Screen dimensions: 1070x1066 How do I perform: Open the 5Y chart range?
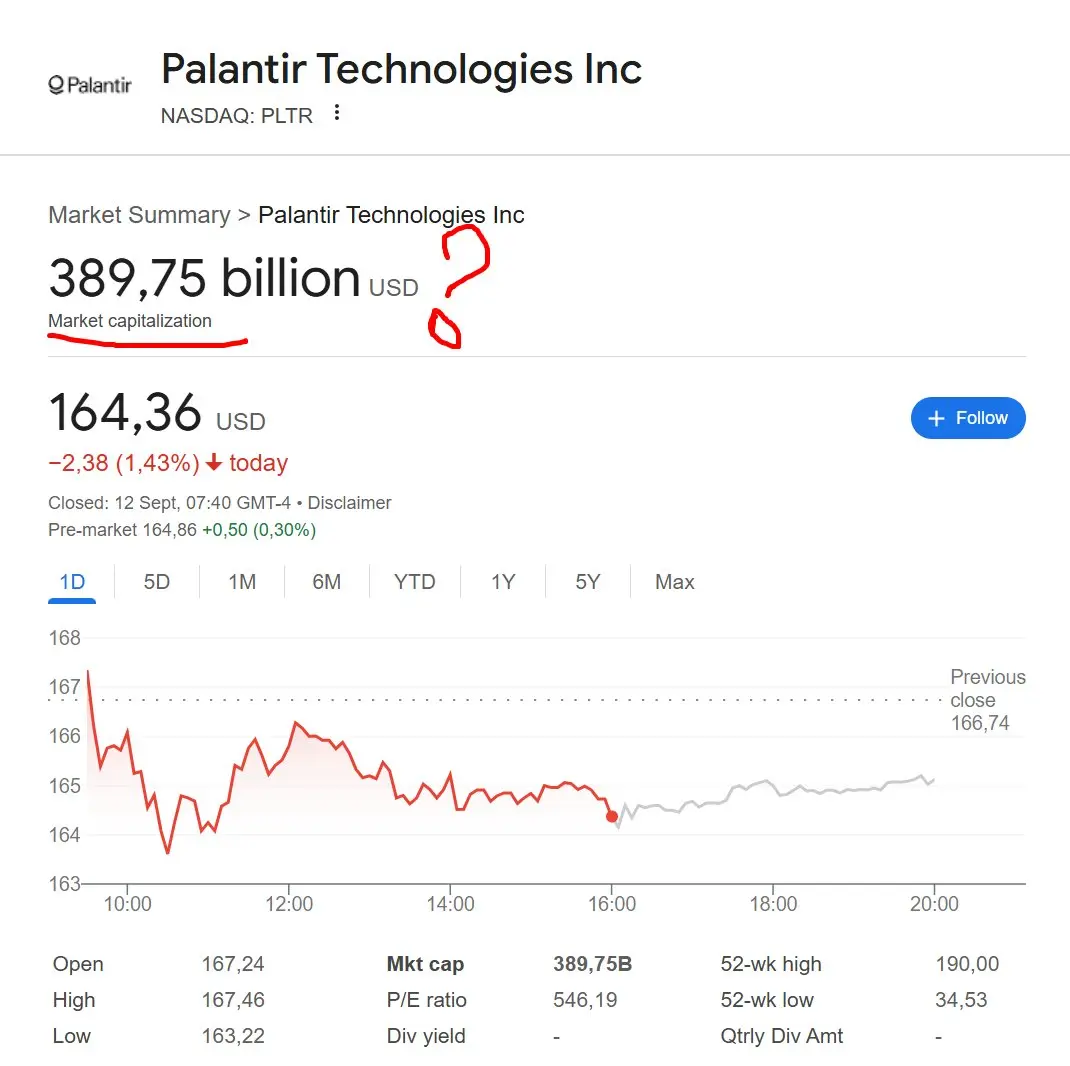click(588, 582)
